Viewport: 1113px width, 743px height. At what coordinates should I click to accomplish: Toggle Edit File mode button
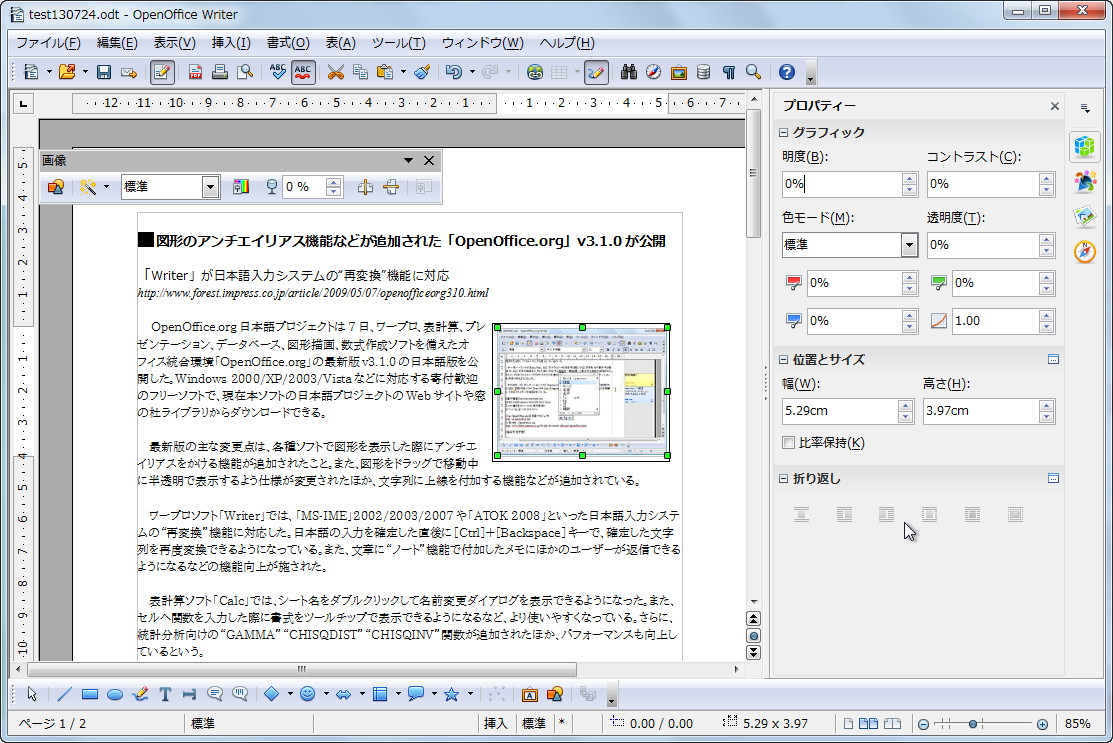point(162,72)
